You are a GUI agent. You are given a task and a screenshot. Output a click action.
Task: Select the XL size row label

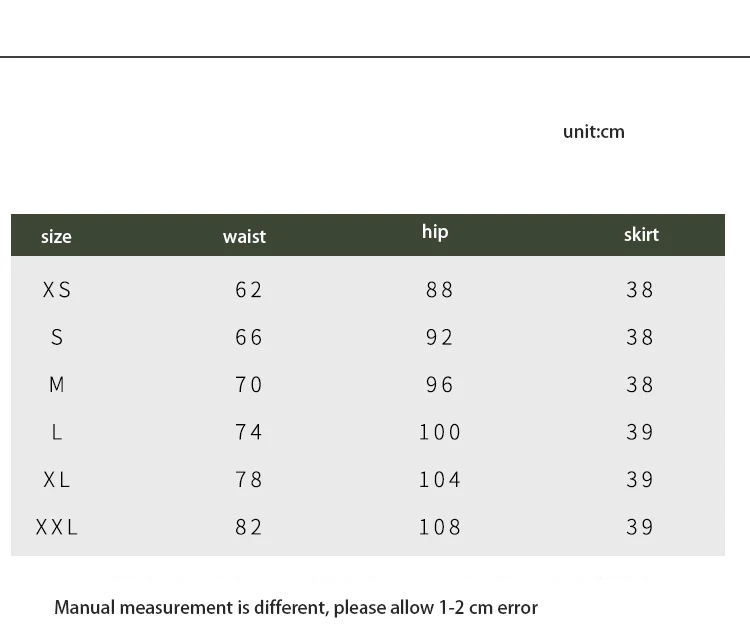tap(57, 479)
